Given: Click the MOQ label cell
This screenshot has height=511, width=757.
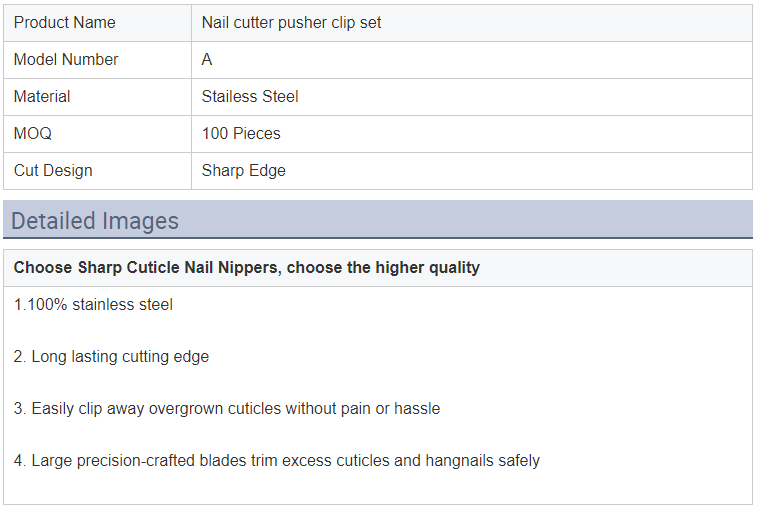Looking at the screenshot, I should pyautogui.click(x=97, y=134).
